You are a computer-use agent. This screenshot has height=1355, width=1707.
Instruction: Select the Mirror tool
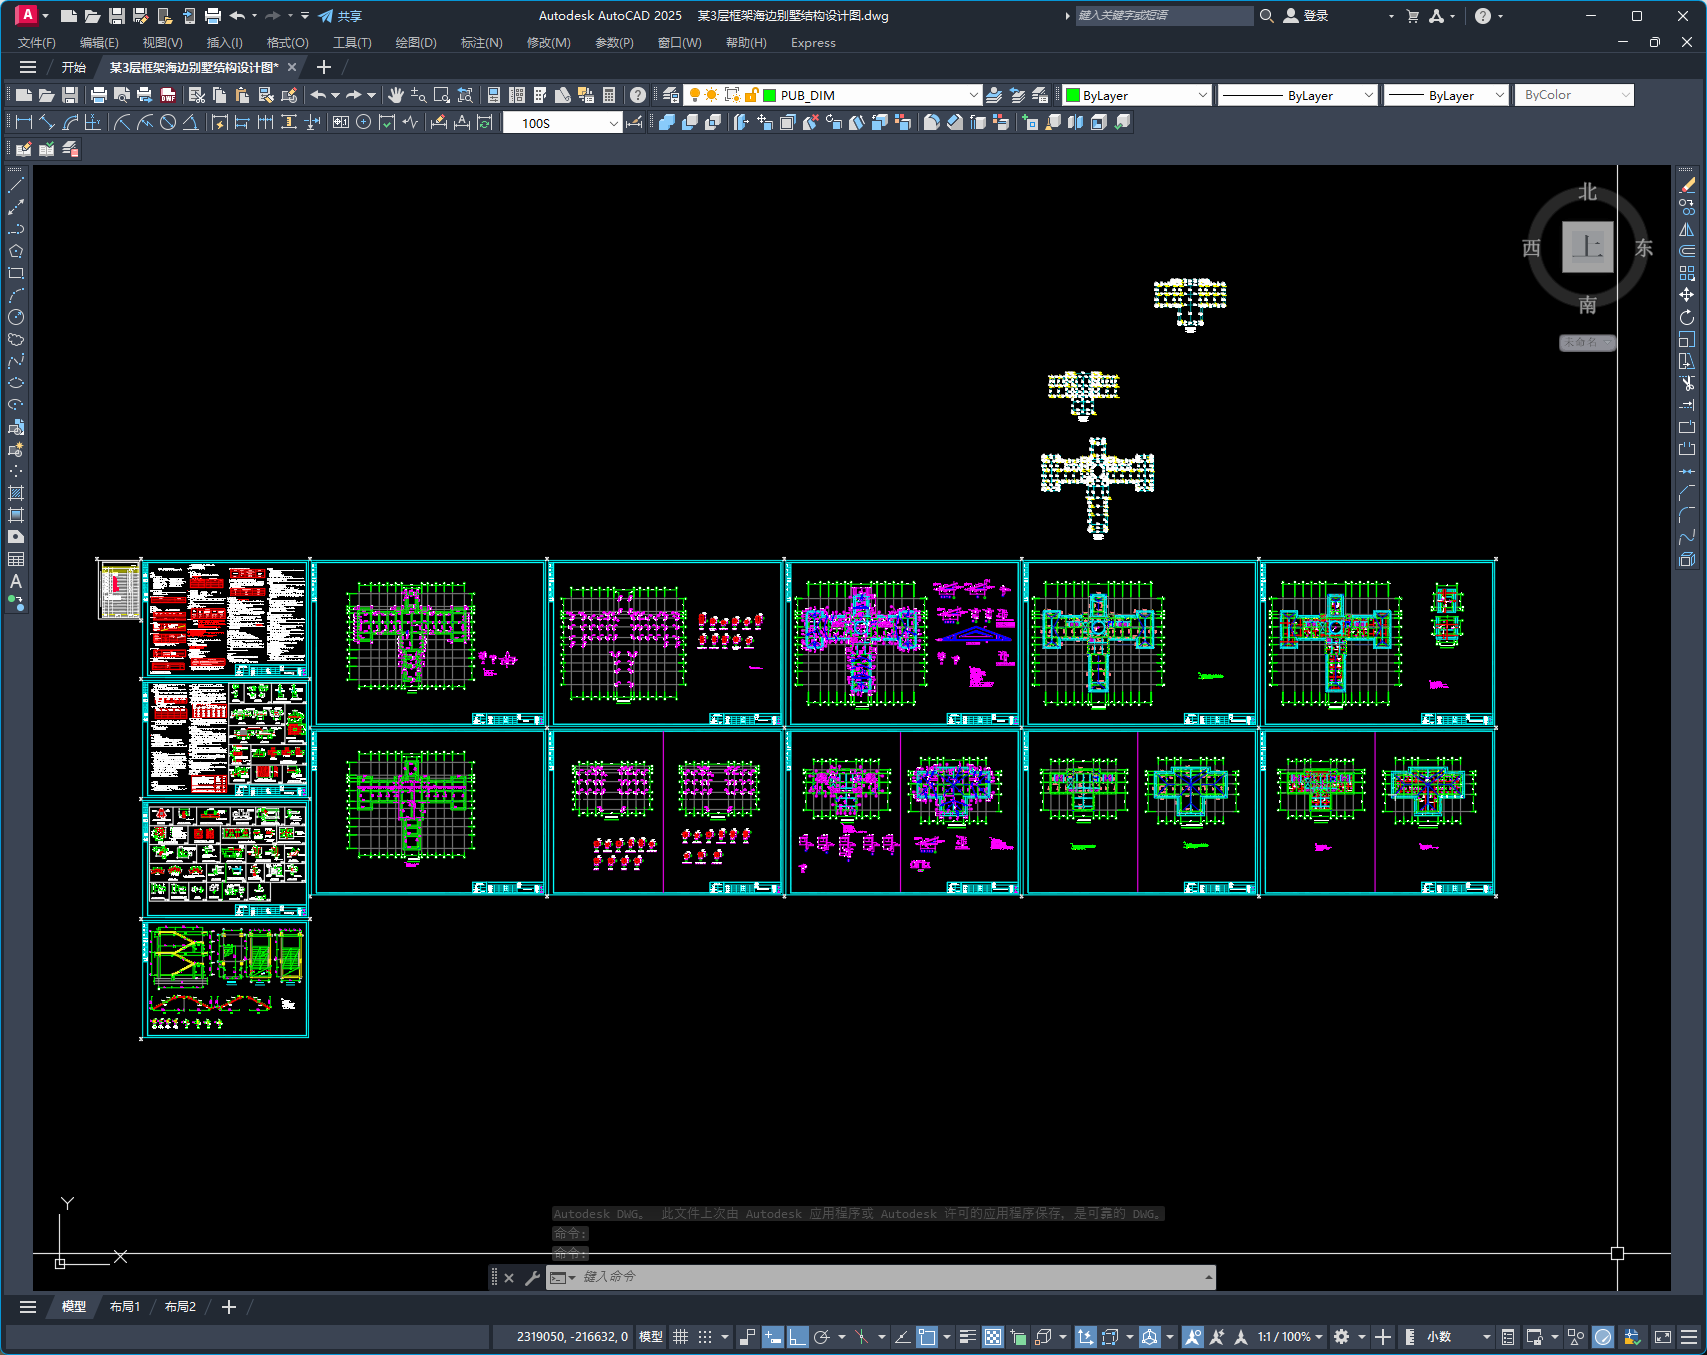[1687, 229]
